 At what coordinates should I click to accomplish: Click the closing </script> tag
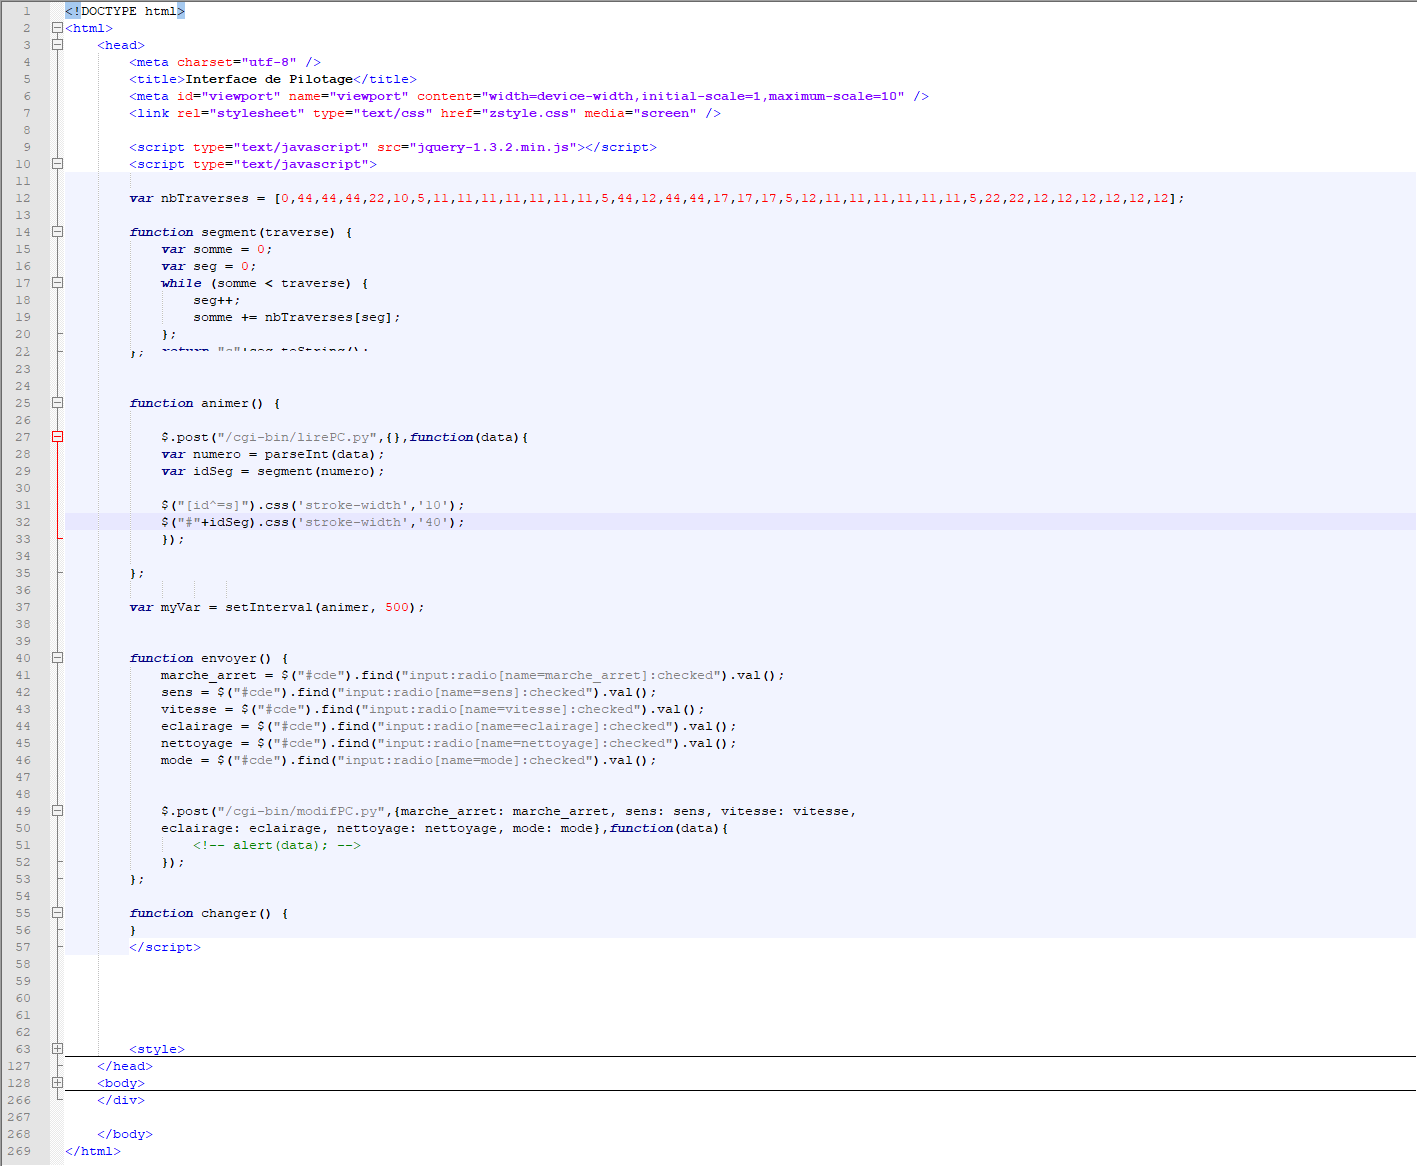tap(165, 947)
